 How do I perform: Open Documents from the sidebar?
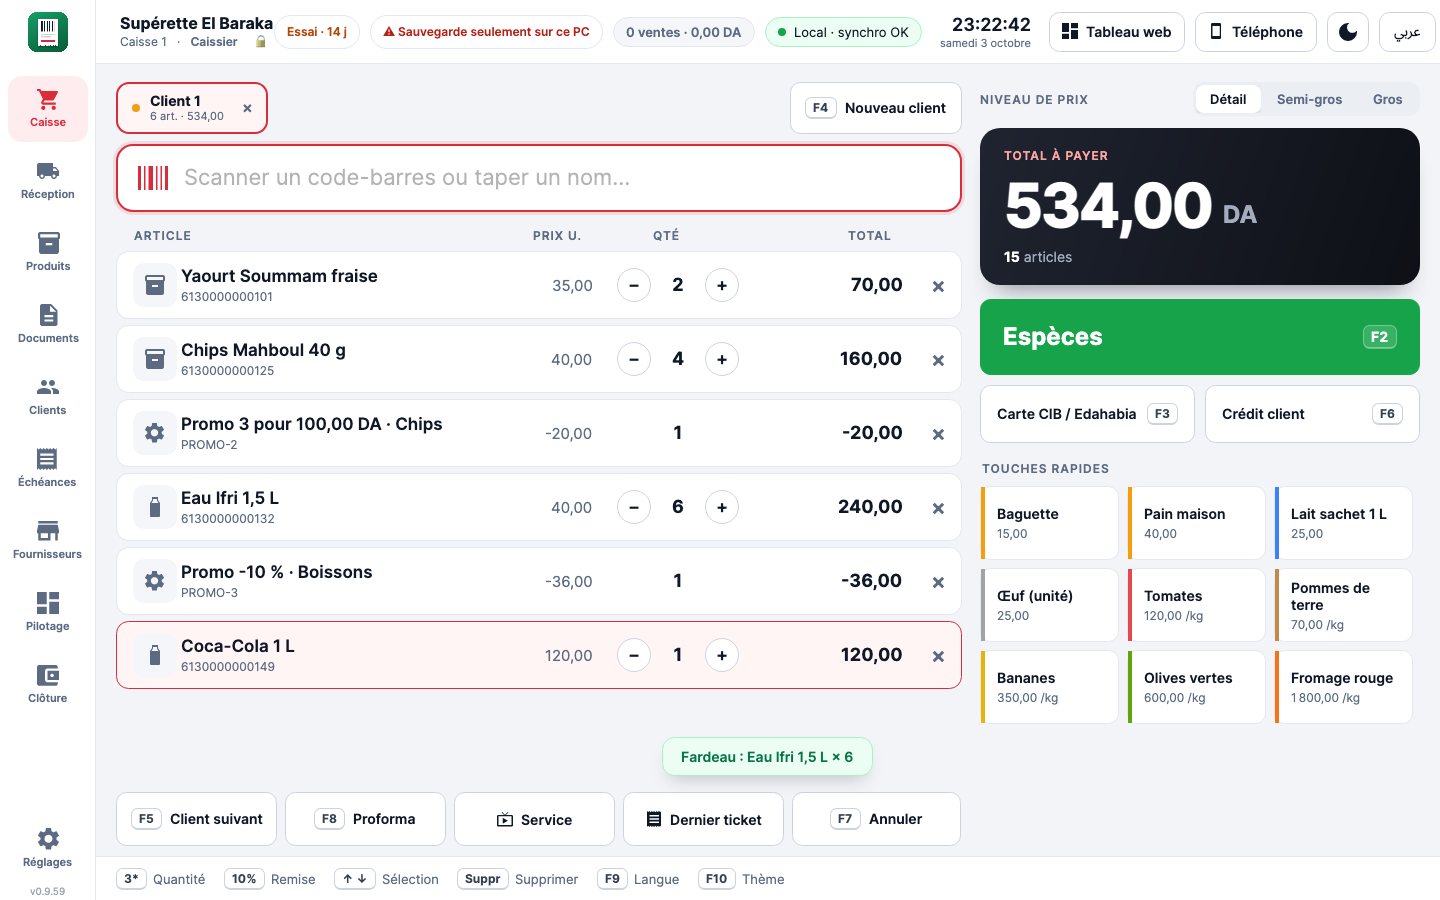(48, 325)
